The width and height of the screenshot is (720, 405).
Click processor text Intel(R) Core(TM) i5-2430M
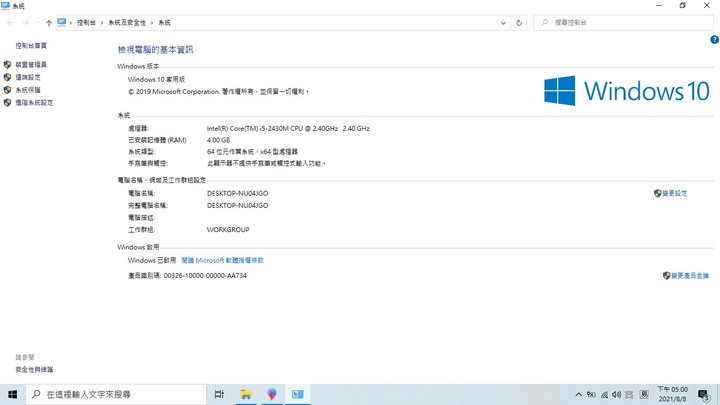[288, 129]
